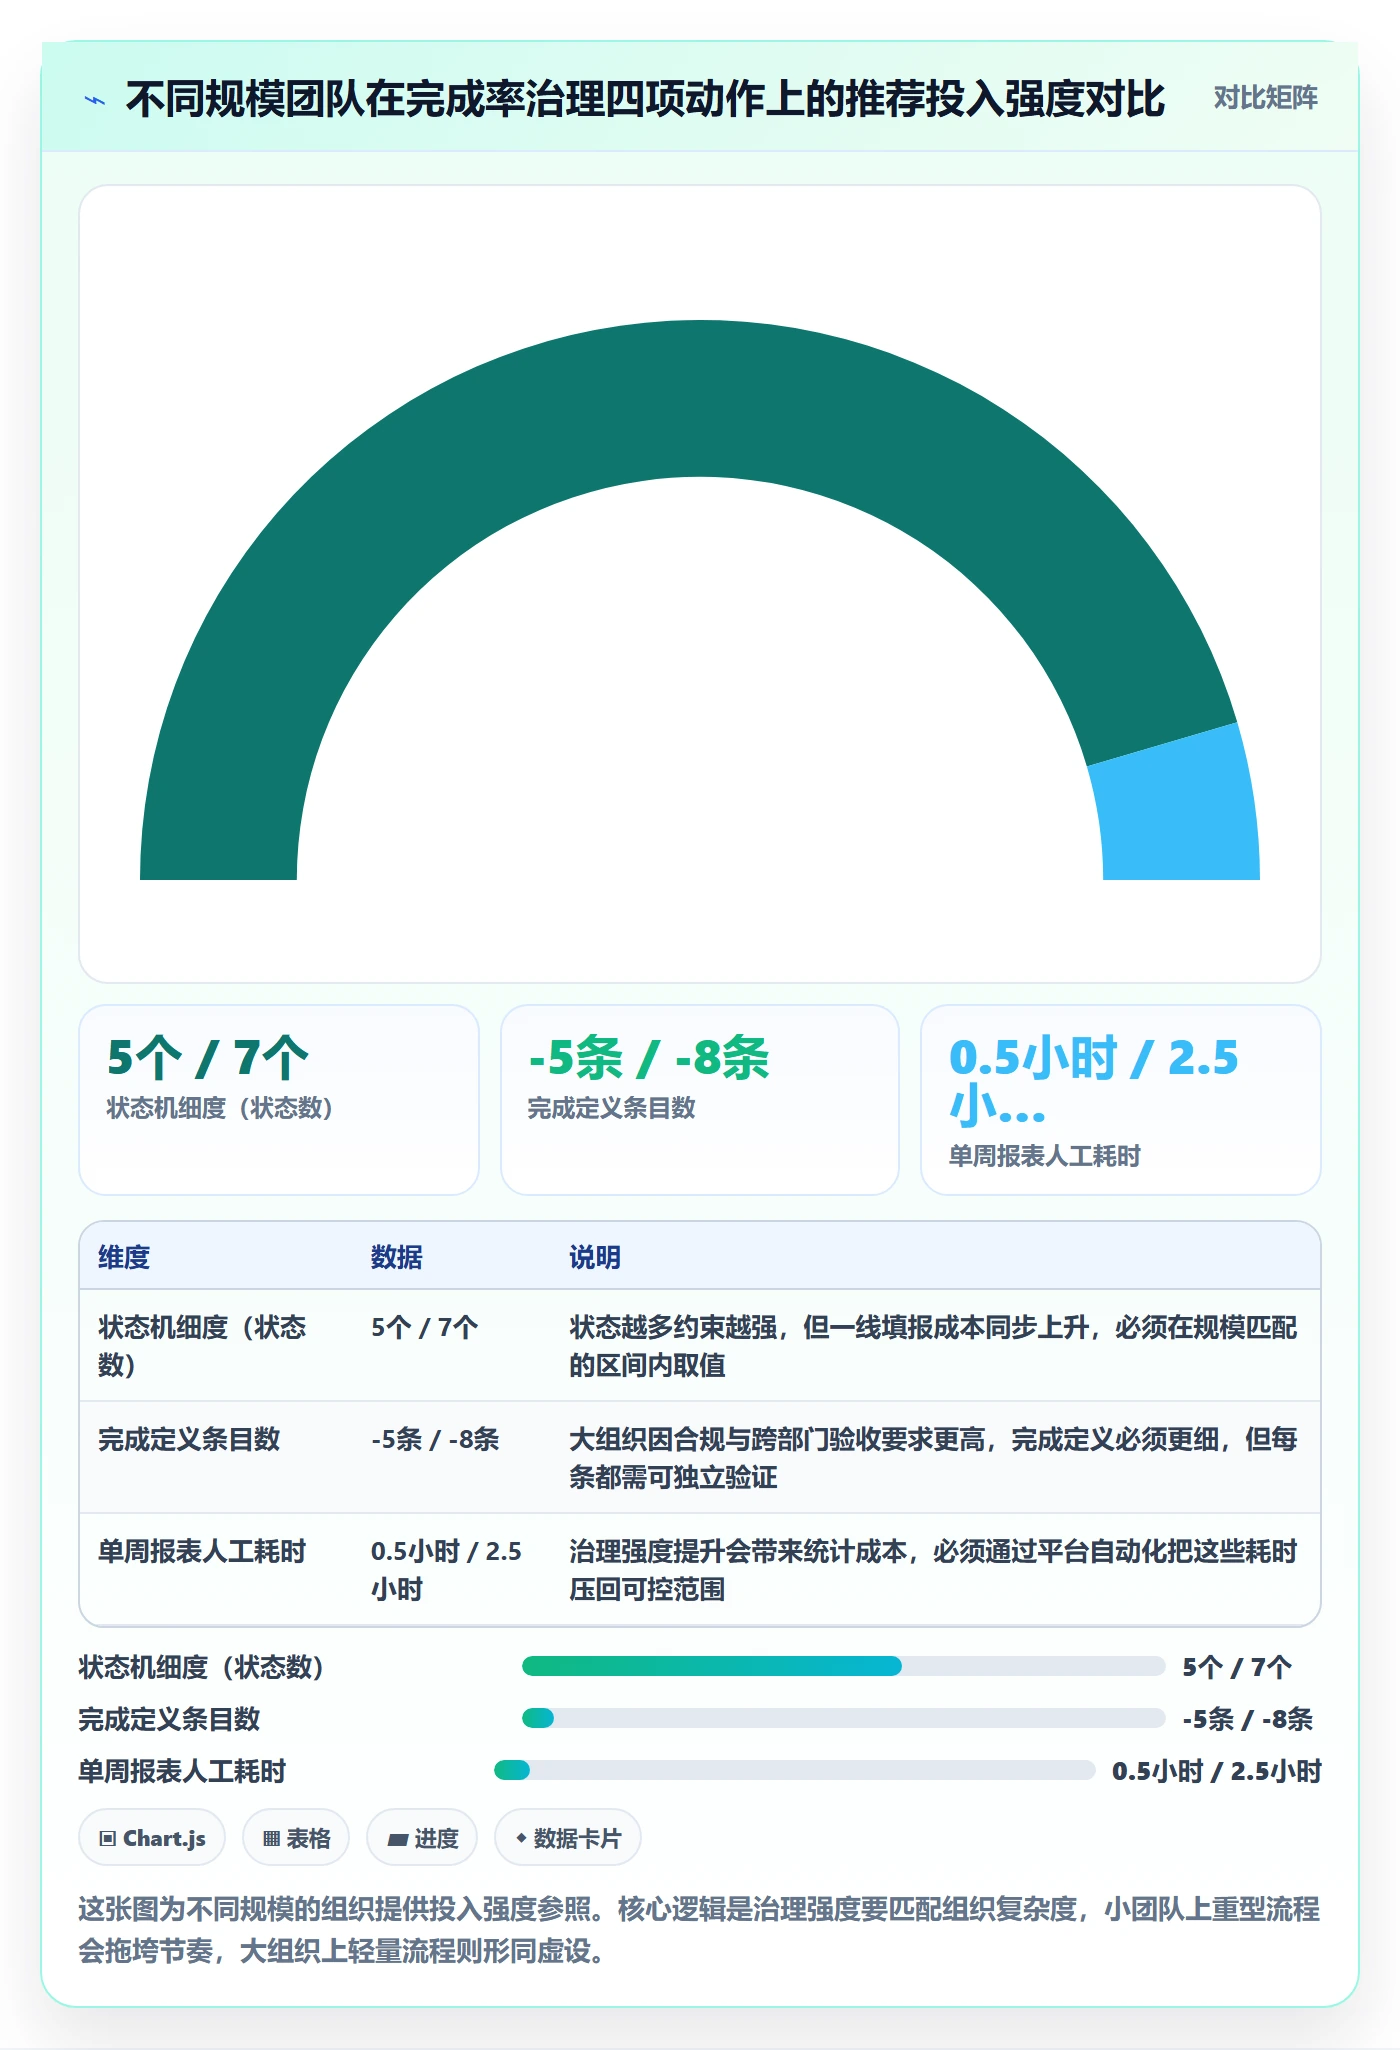Click the main title 不同规模团队…强度对比
Viewport: 1400px width, 2050px height.
(645, 99)
